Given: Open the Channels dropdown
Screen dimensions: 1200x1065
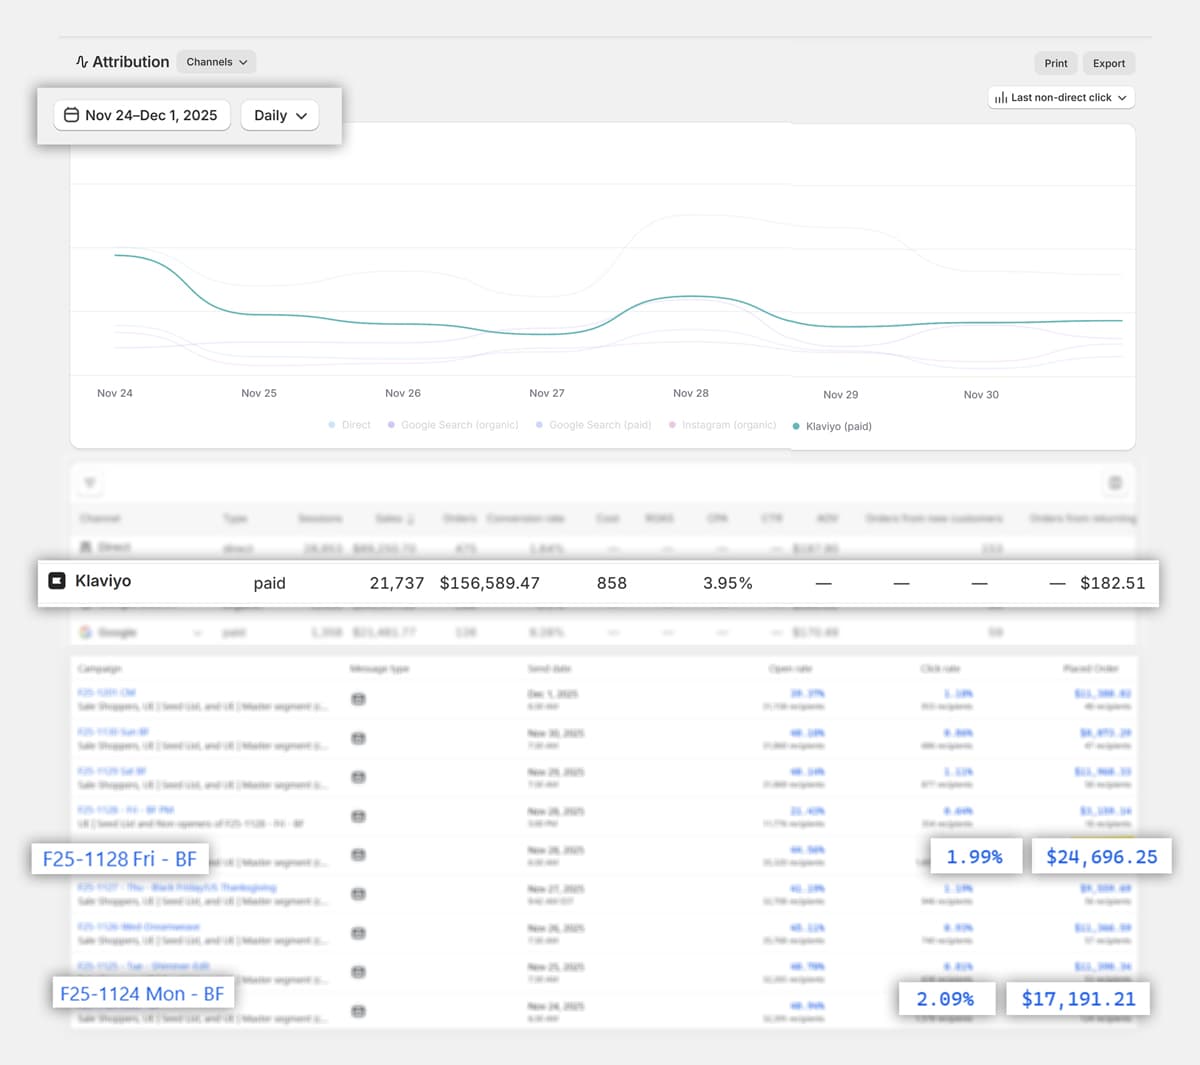Looking at the screenshot, I should 216,62.
